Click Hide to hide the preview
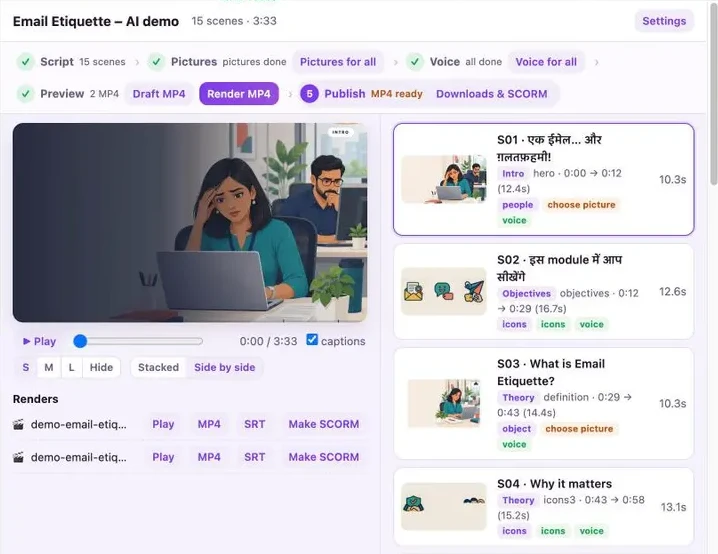 point(101,367)
